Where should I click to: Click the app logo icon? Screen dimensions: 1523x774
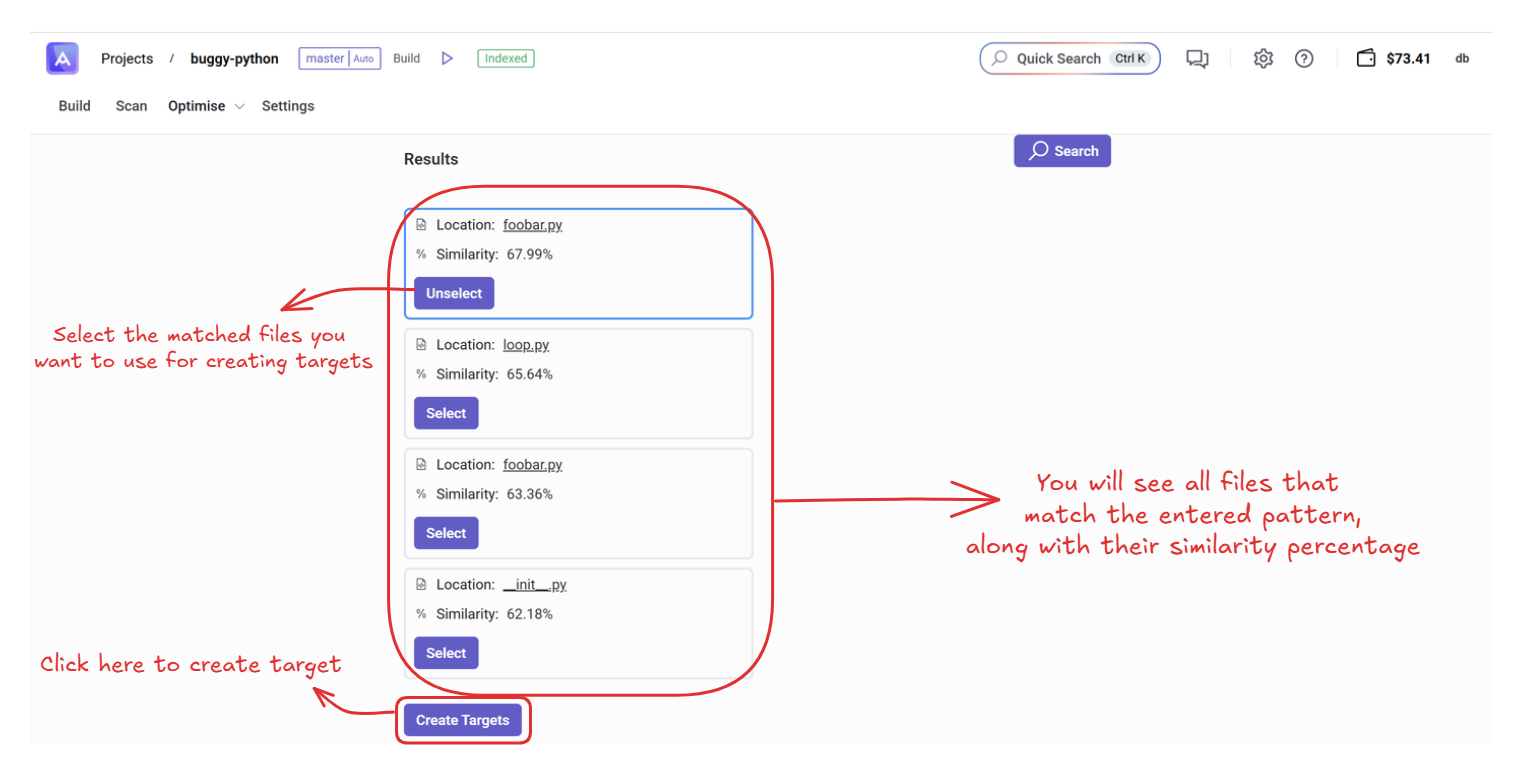pyautogui.click(x=62, y=59)
